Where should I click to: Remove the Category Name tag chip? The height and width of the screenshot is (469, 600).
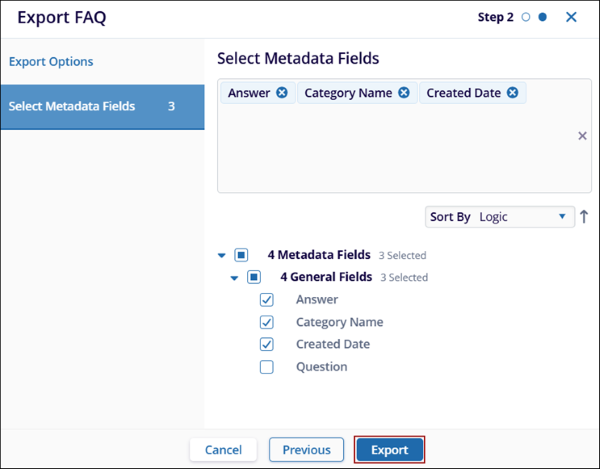click(x=404, y=93)
